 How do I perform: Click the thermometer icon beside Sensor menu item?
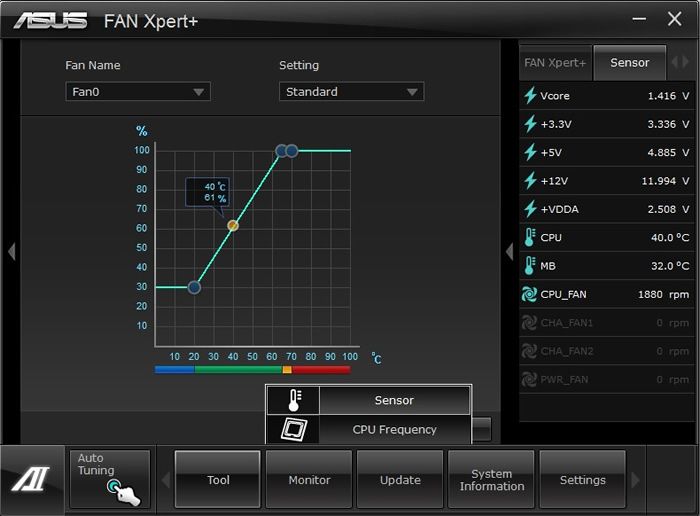point(294,400)
